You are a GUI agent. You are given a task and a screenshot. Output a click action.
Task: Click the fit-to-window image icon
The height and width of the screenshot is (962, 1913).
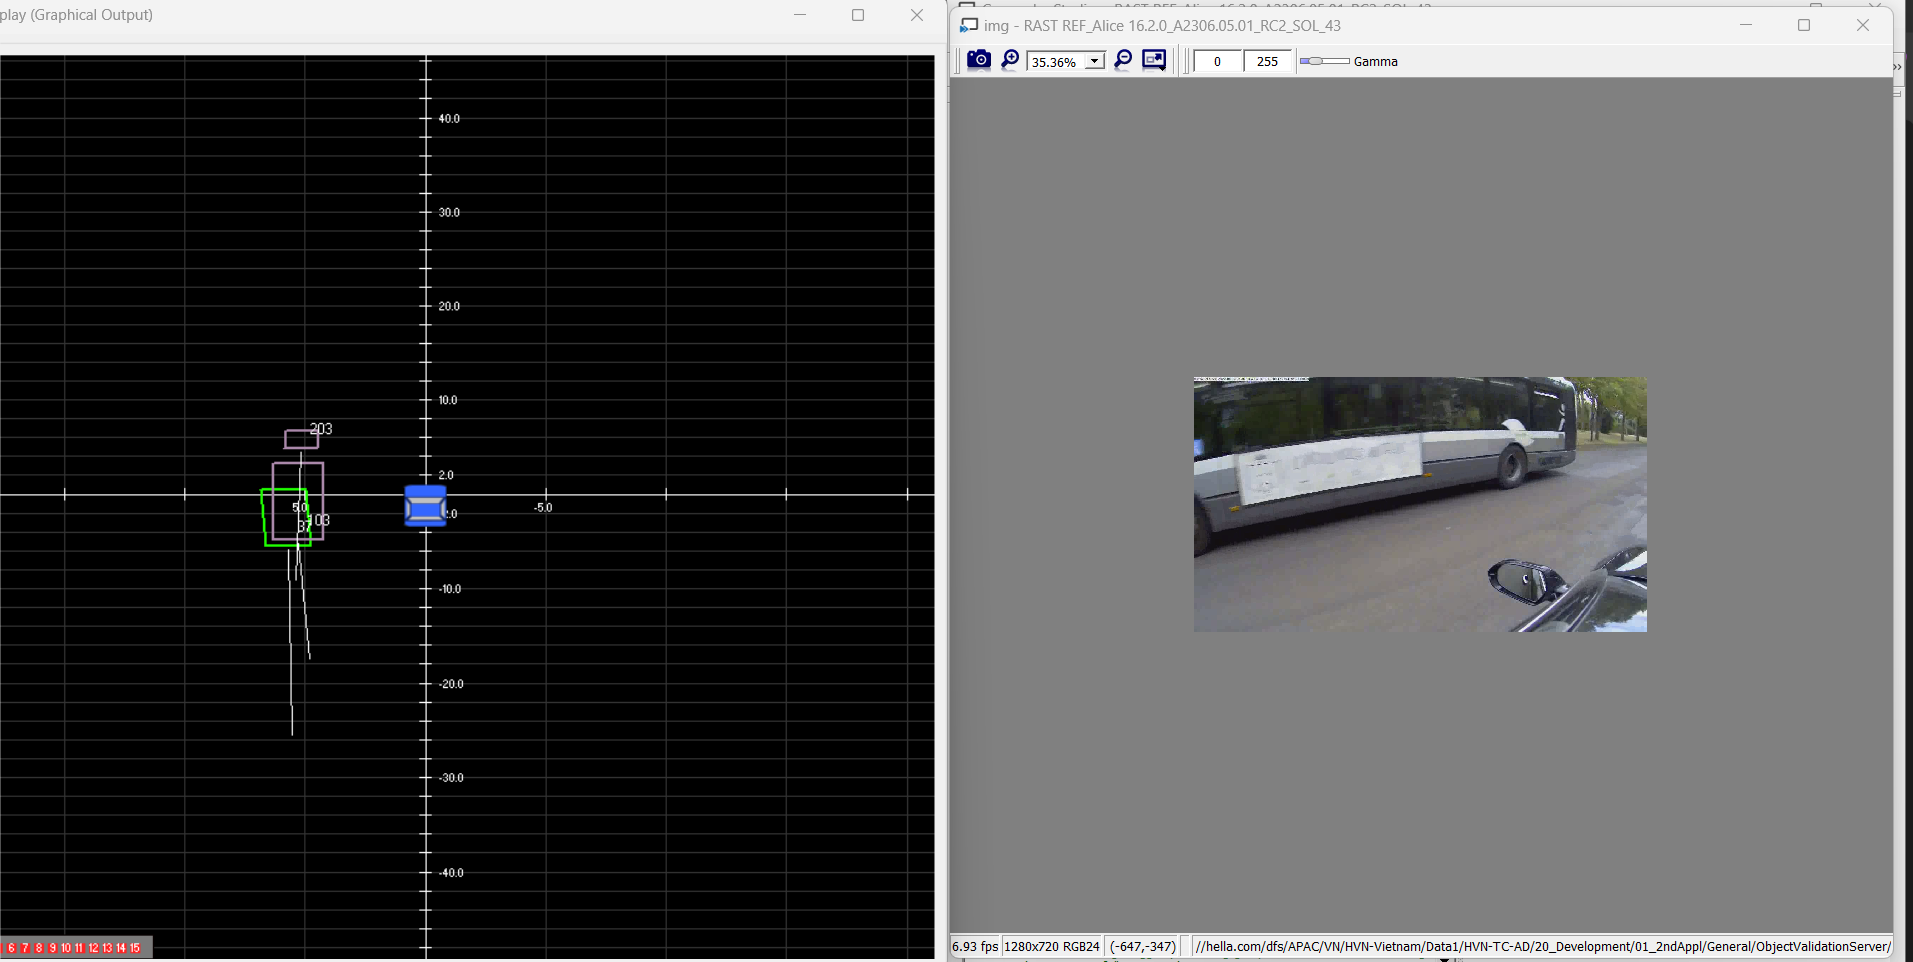[1154, 60]
